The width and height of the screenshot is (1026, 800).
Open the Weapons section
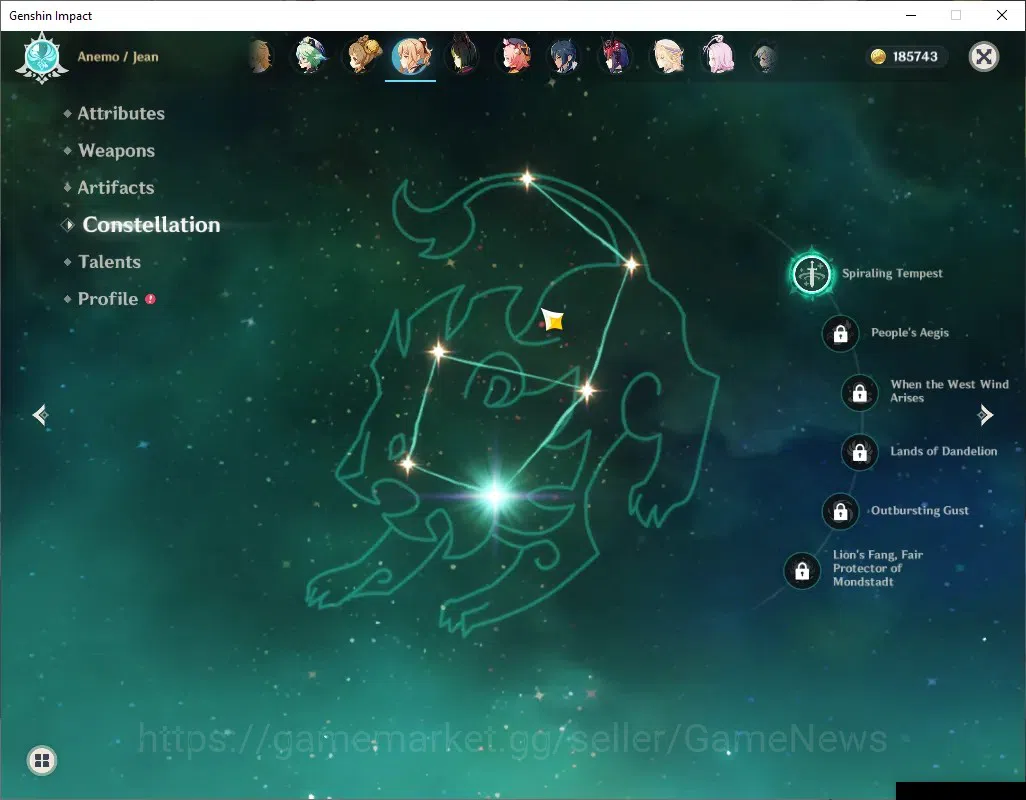click(x=116, y=150)
